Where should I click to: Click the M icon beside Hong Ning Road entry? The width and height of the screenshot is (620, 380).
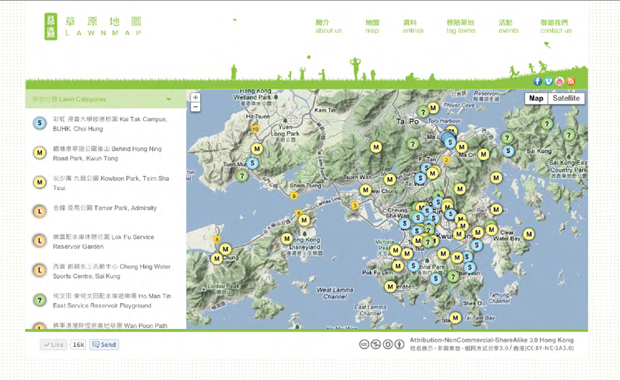[x=40, y=153]
